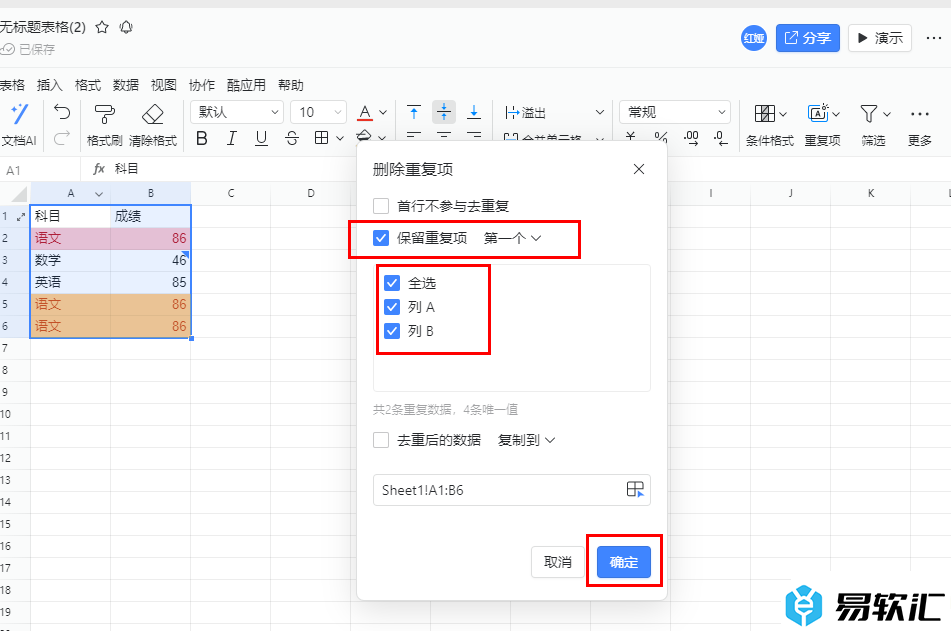Redo the last undone action
Screen dimensions: 951x631
pyautogui.click(x=62, y=139)
